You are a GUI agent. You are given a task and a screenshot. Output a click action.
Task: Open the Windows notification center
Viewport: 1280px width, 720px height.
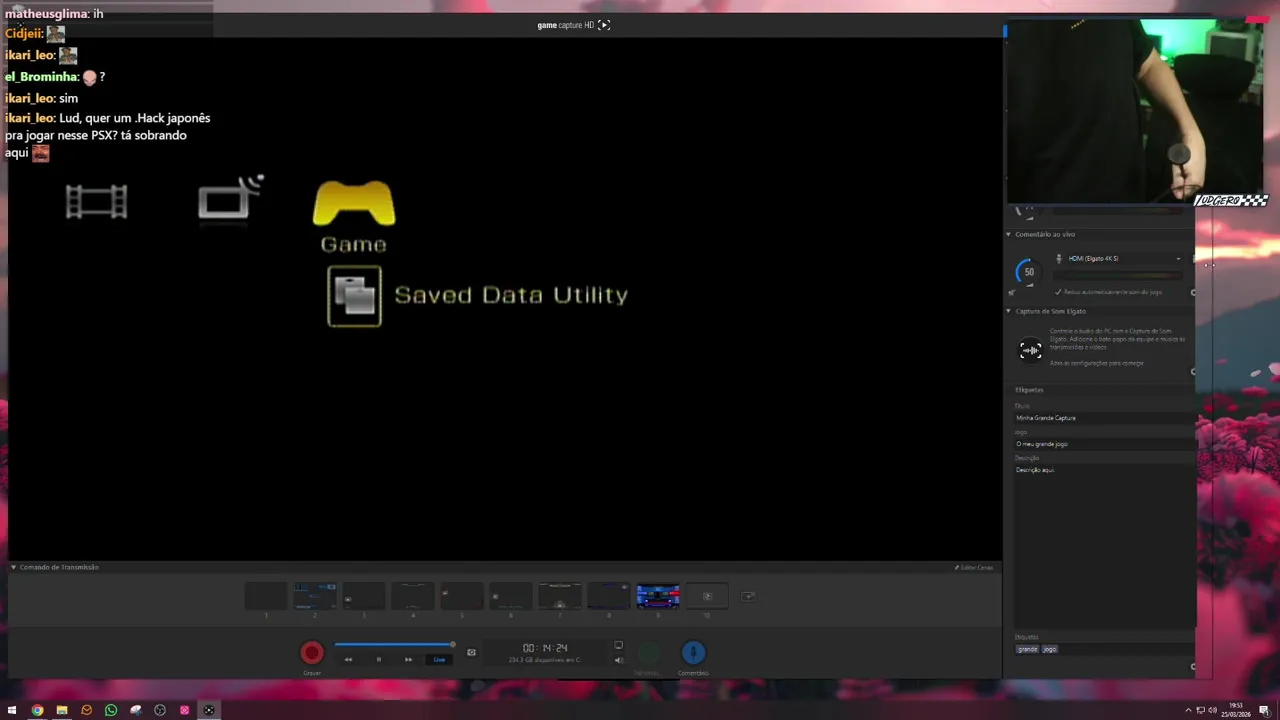1264,710
